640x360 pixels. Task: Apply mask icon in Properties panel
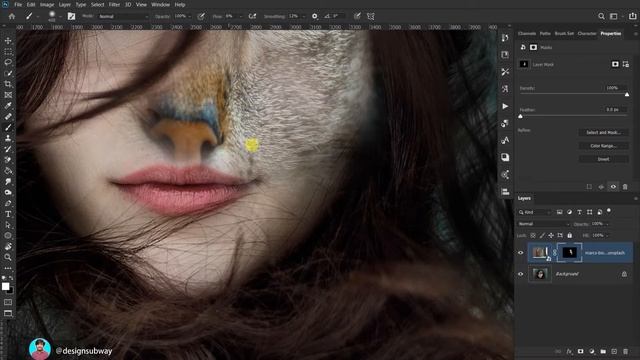pyautogui.click(x=601, y=187)
